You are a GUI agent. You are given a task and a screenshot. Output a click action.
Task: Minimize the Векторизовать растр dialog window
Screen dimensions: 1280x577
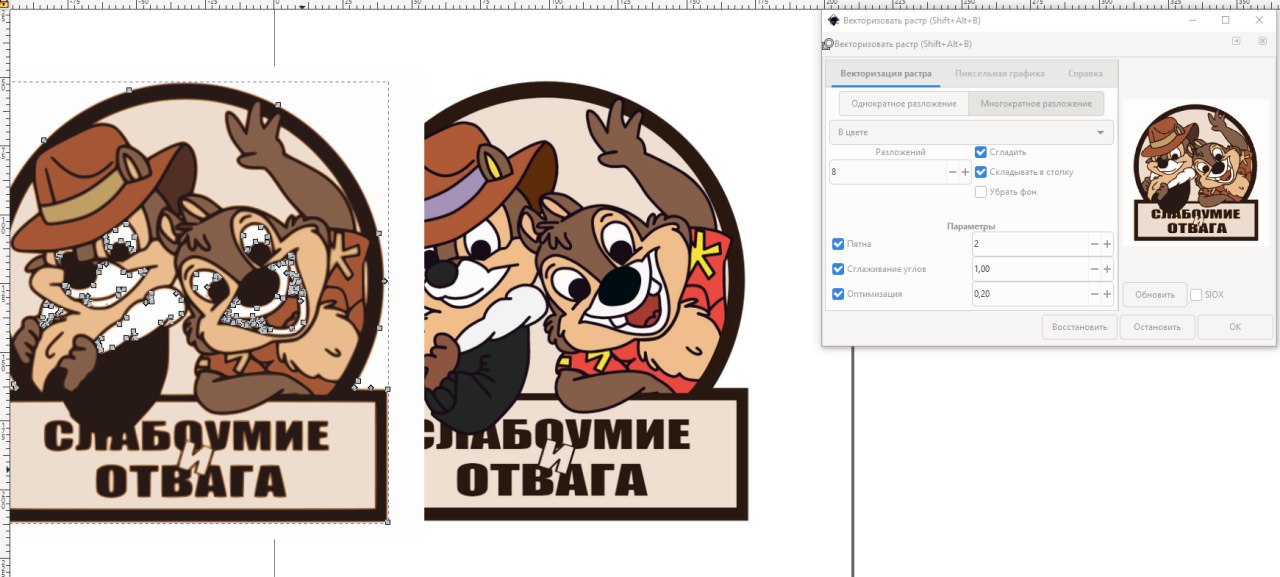click(x=1193, y=20)
